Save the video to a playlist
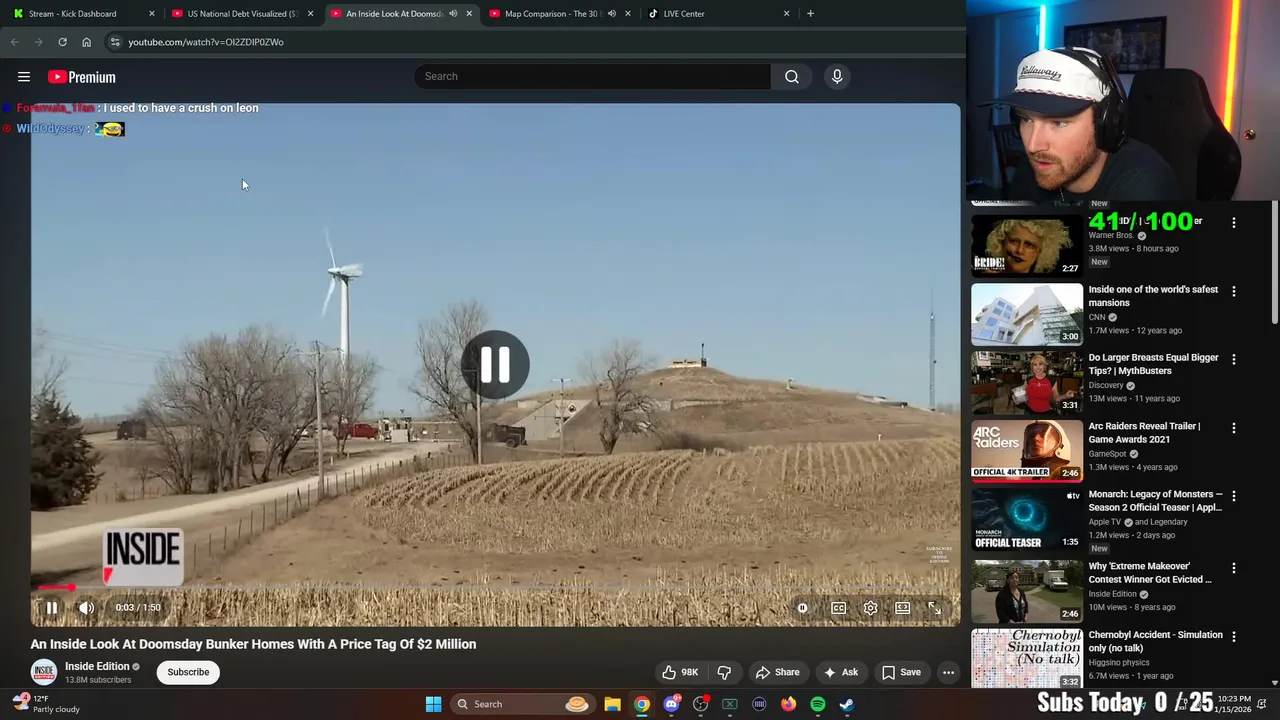This screenshot has width=1280, height=720. 901,672
